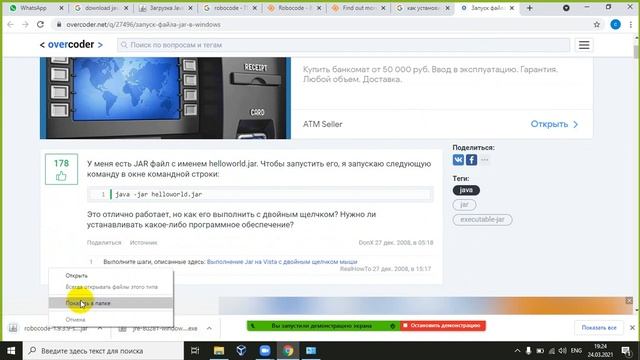Reload the current page

click(x=40, y=24)
